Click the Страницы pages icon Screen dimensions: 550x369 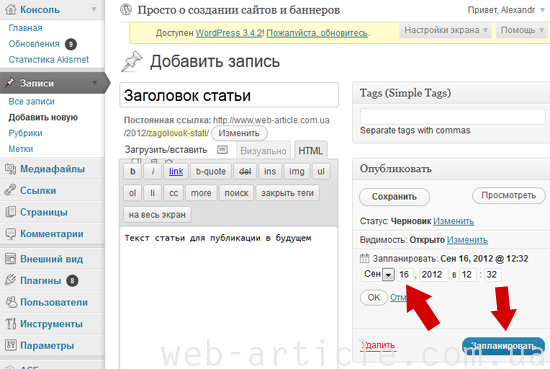tap(11, 212)
